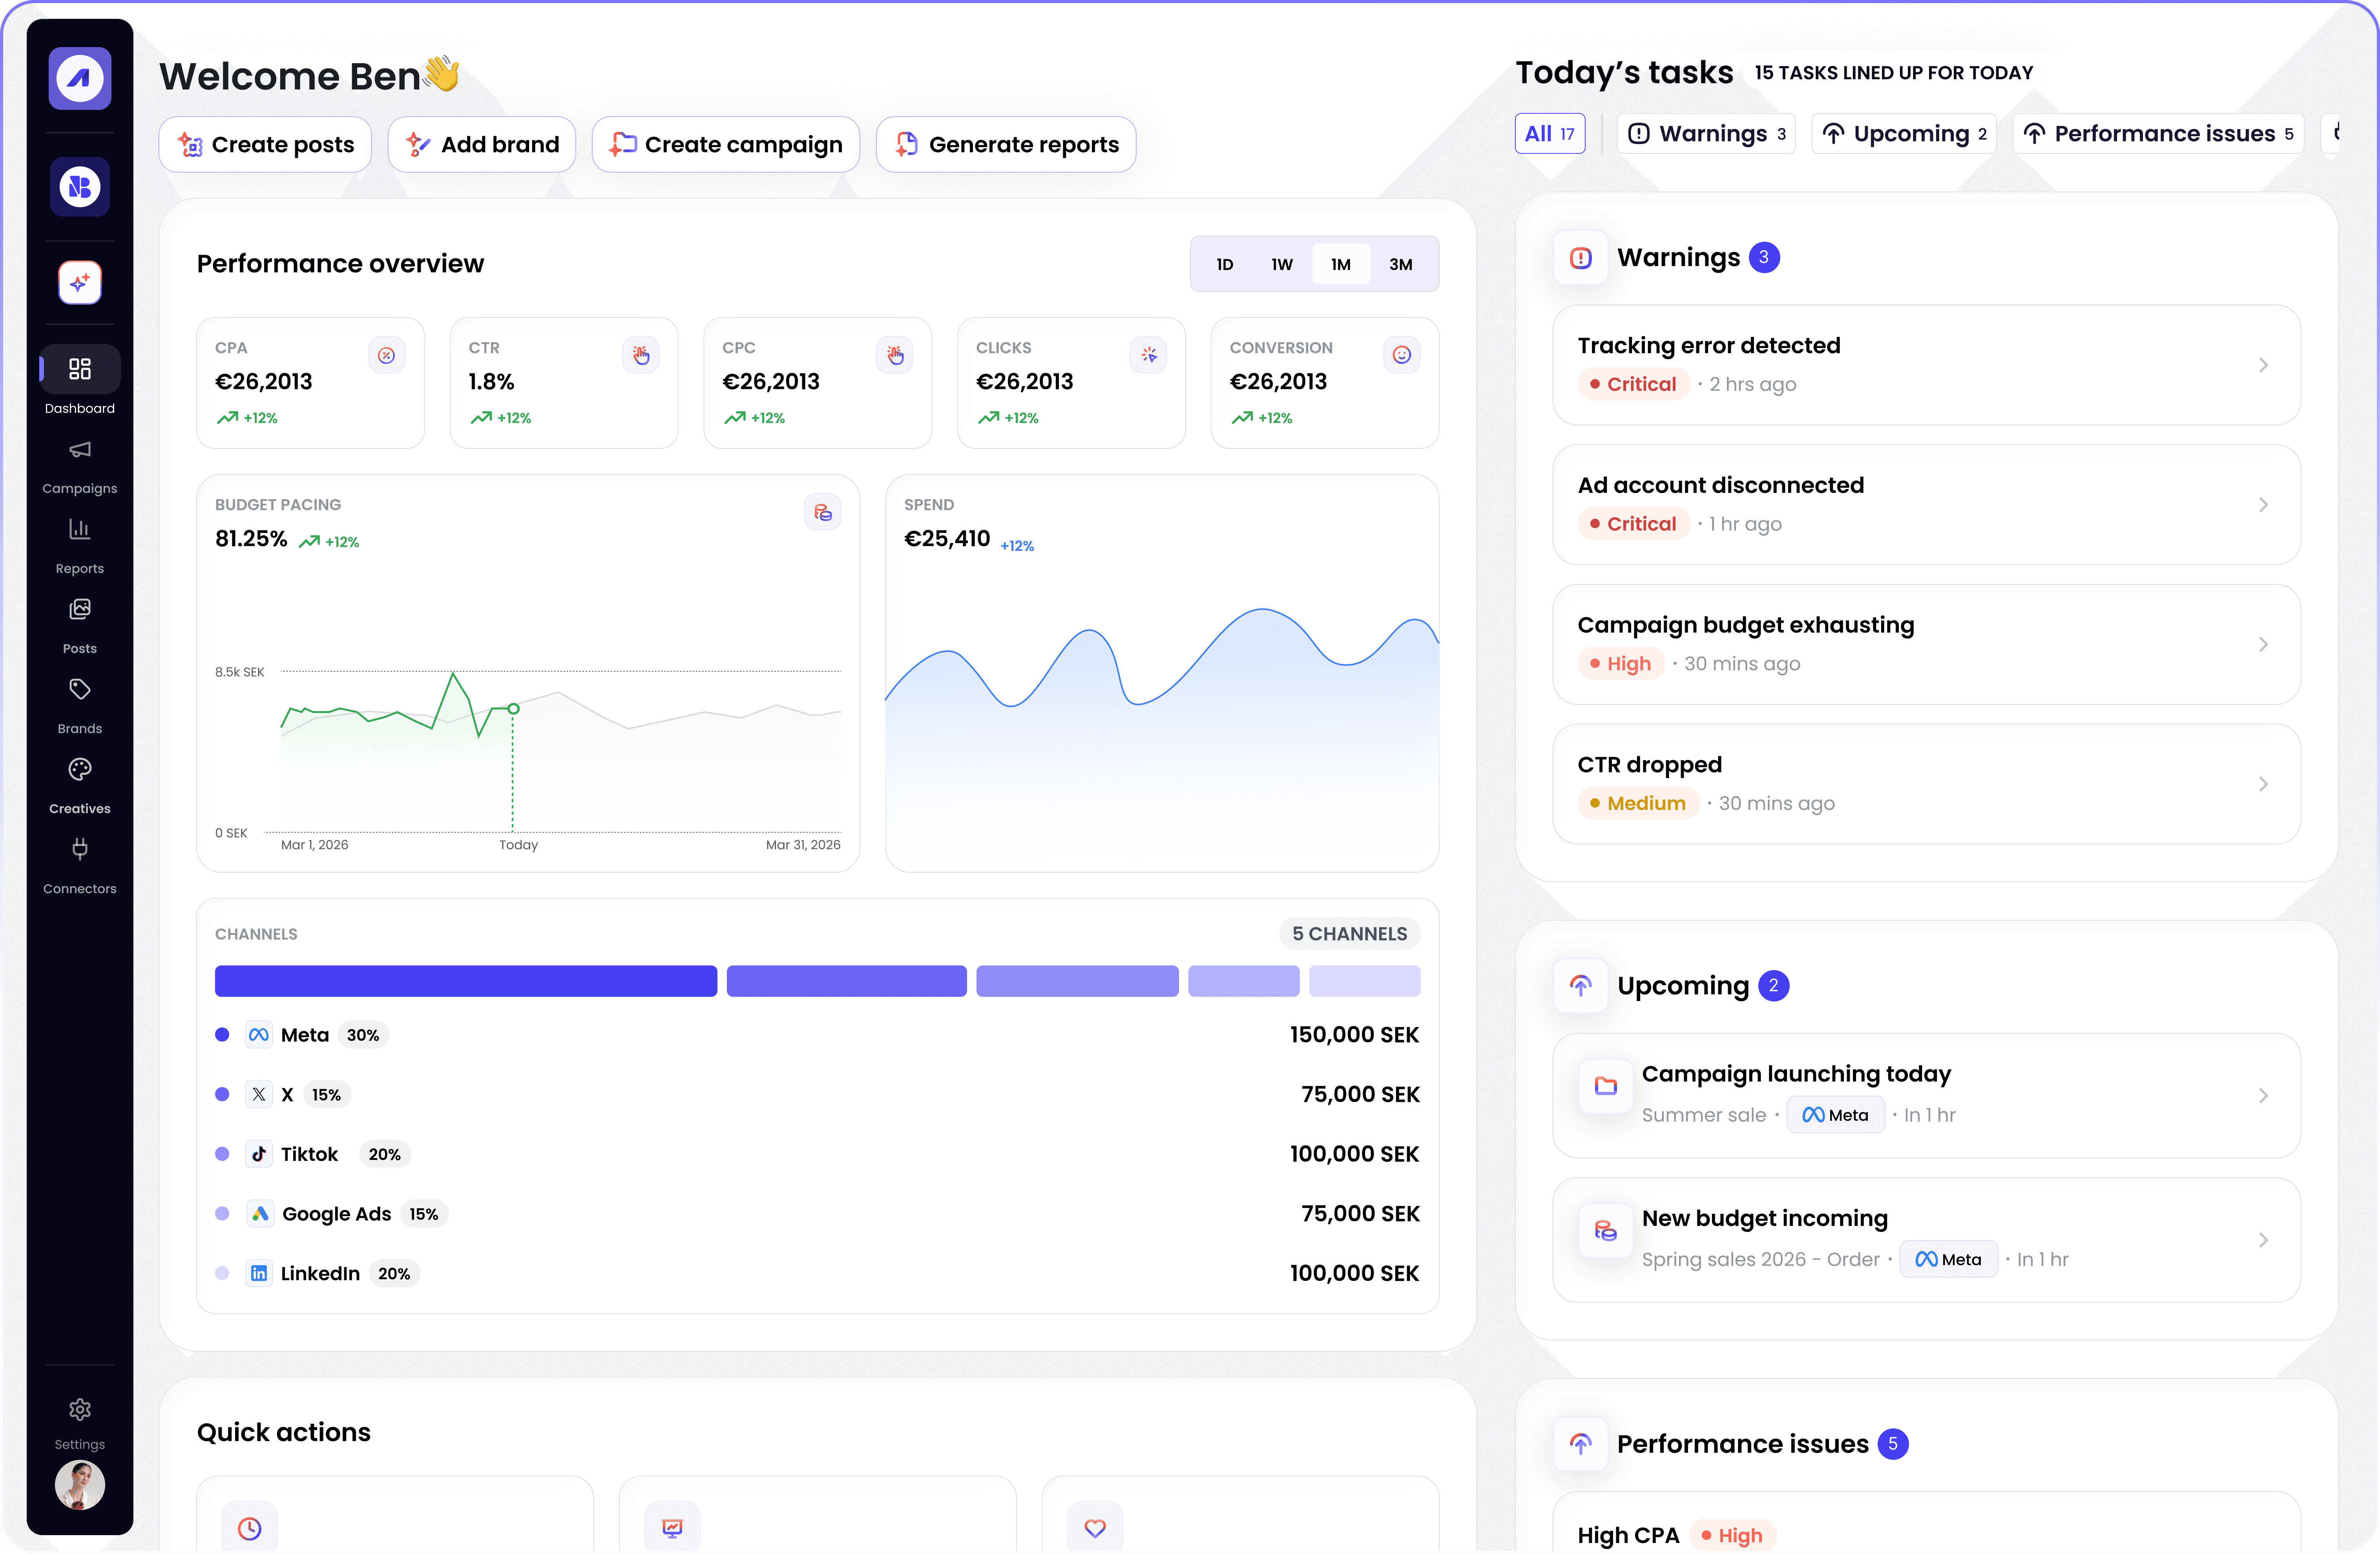Click the Warnings section alert icon
Viewport: 2380px width, 1554px height.
1580,258
